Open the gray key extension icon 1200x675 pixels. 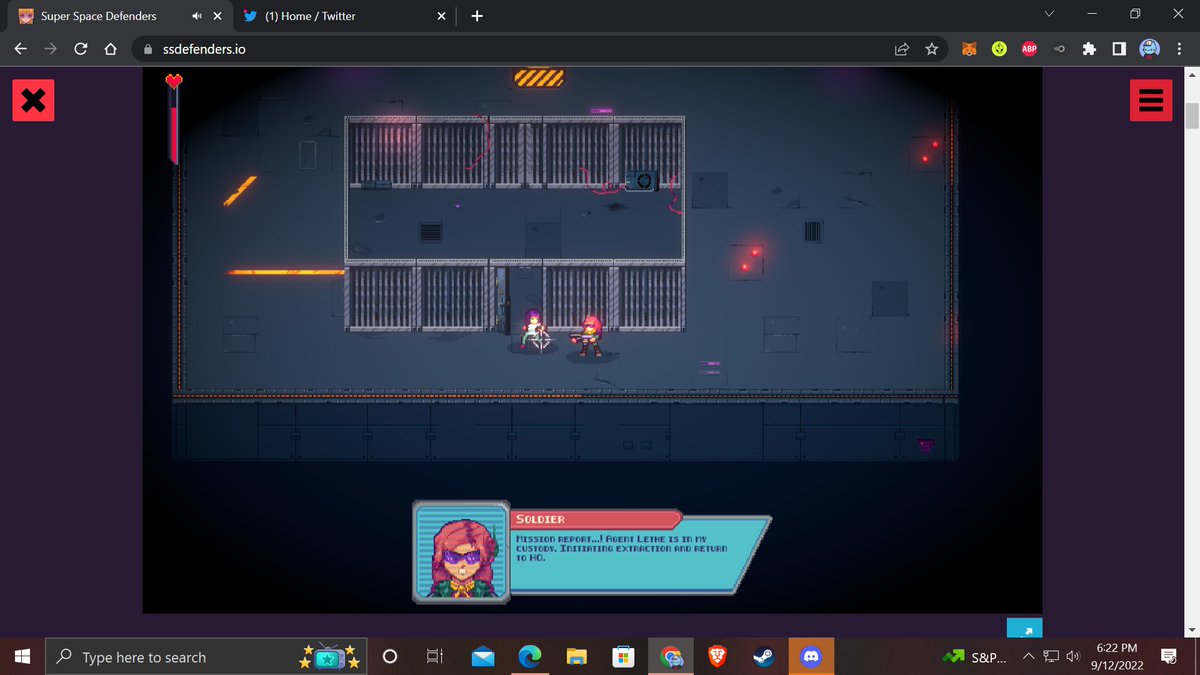tap(1058, 48)
